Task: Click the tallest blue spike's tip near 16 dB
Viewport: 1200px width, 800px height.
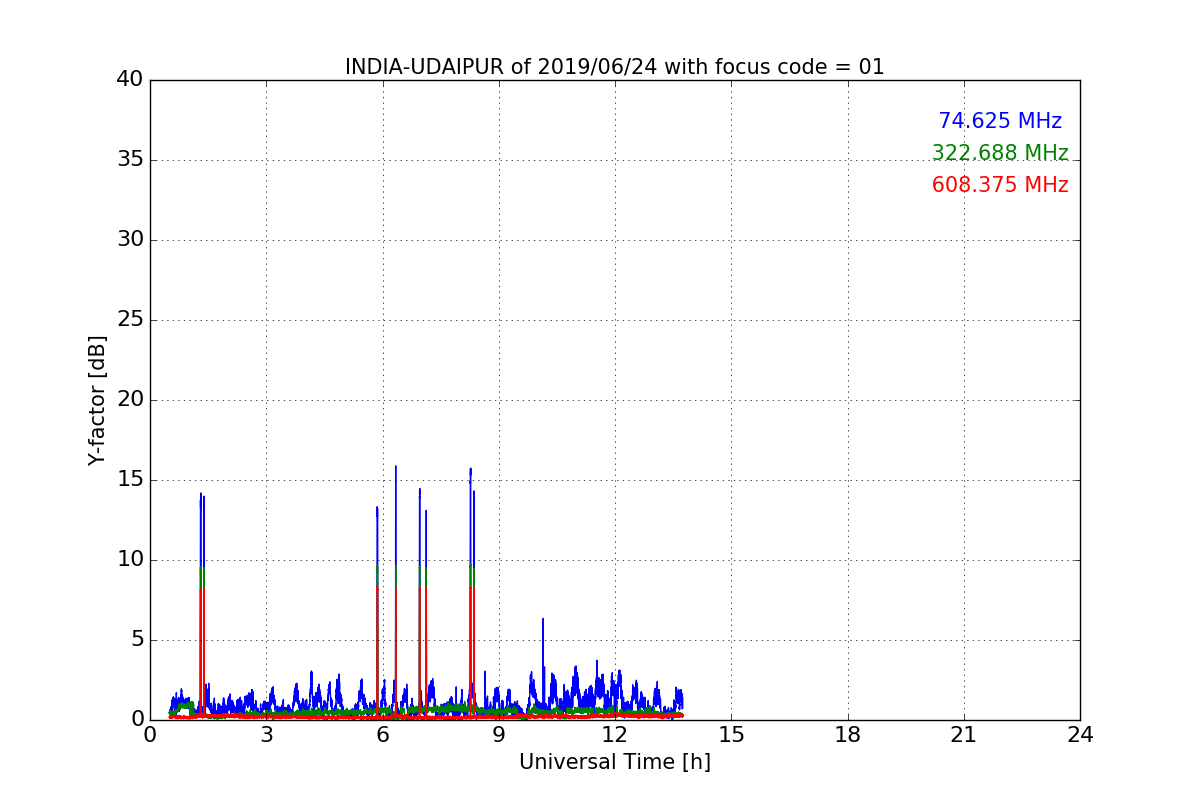Action: click(x=395, y=467)
